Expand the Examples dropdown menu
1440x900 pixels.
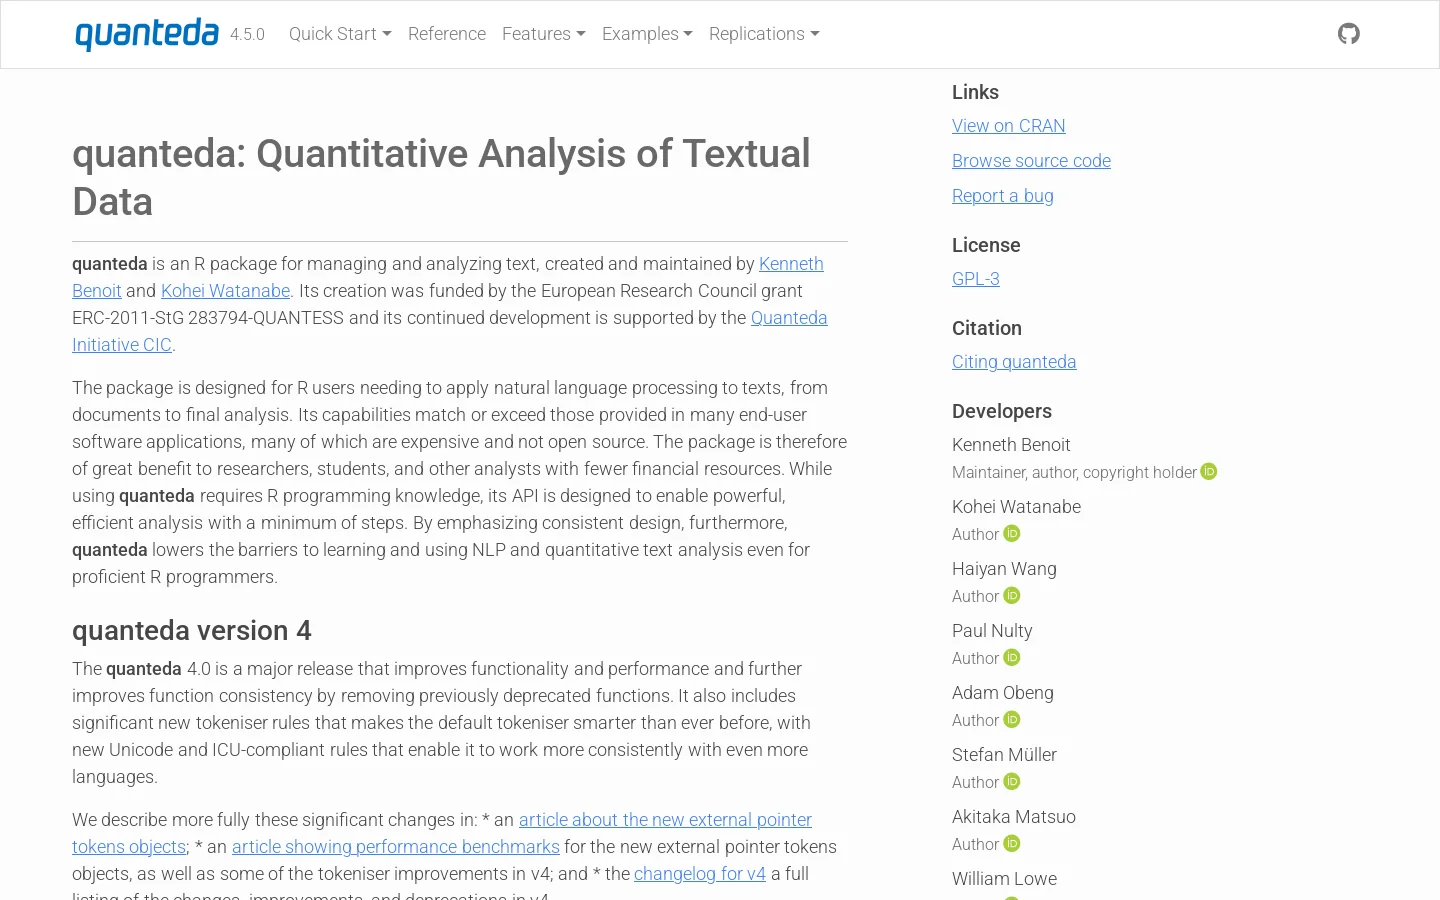tap(647, 34)
